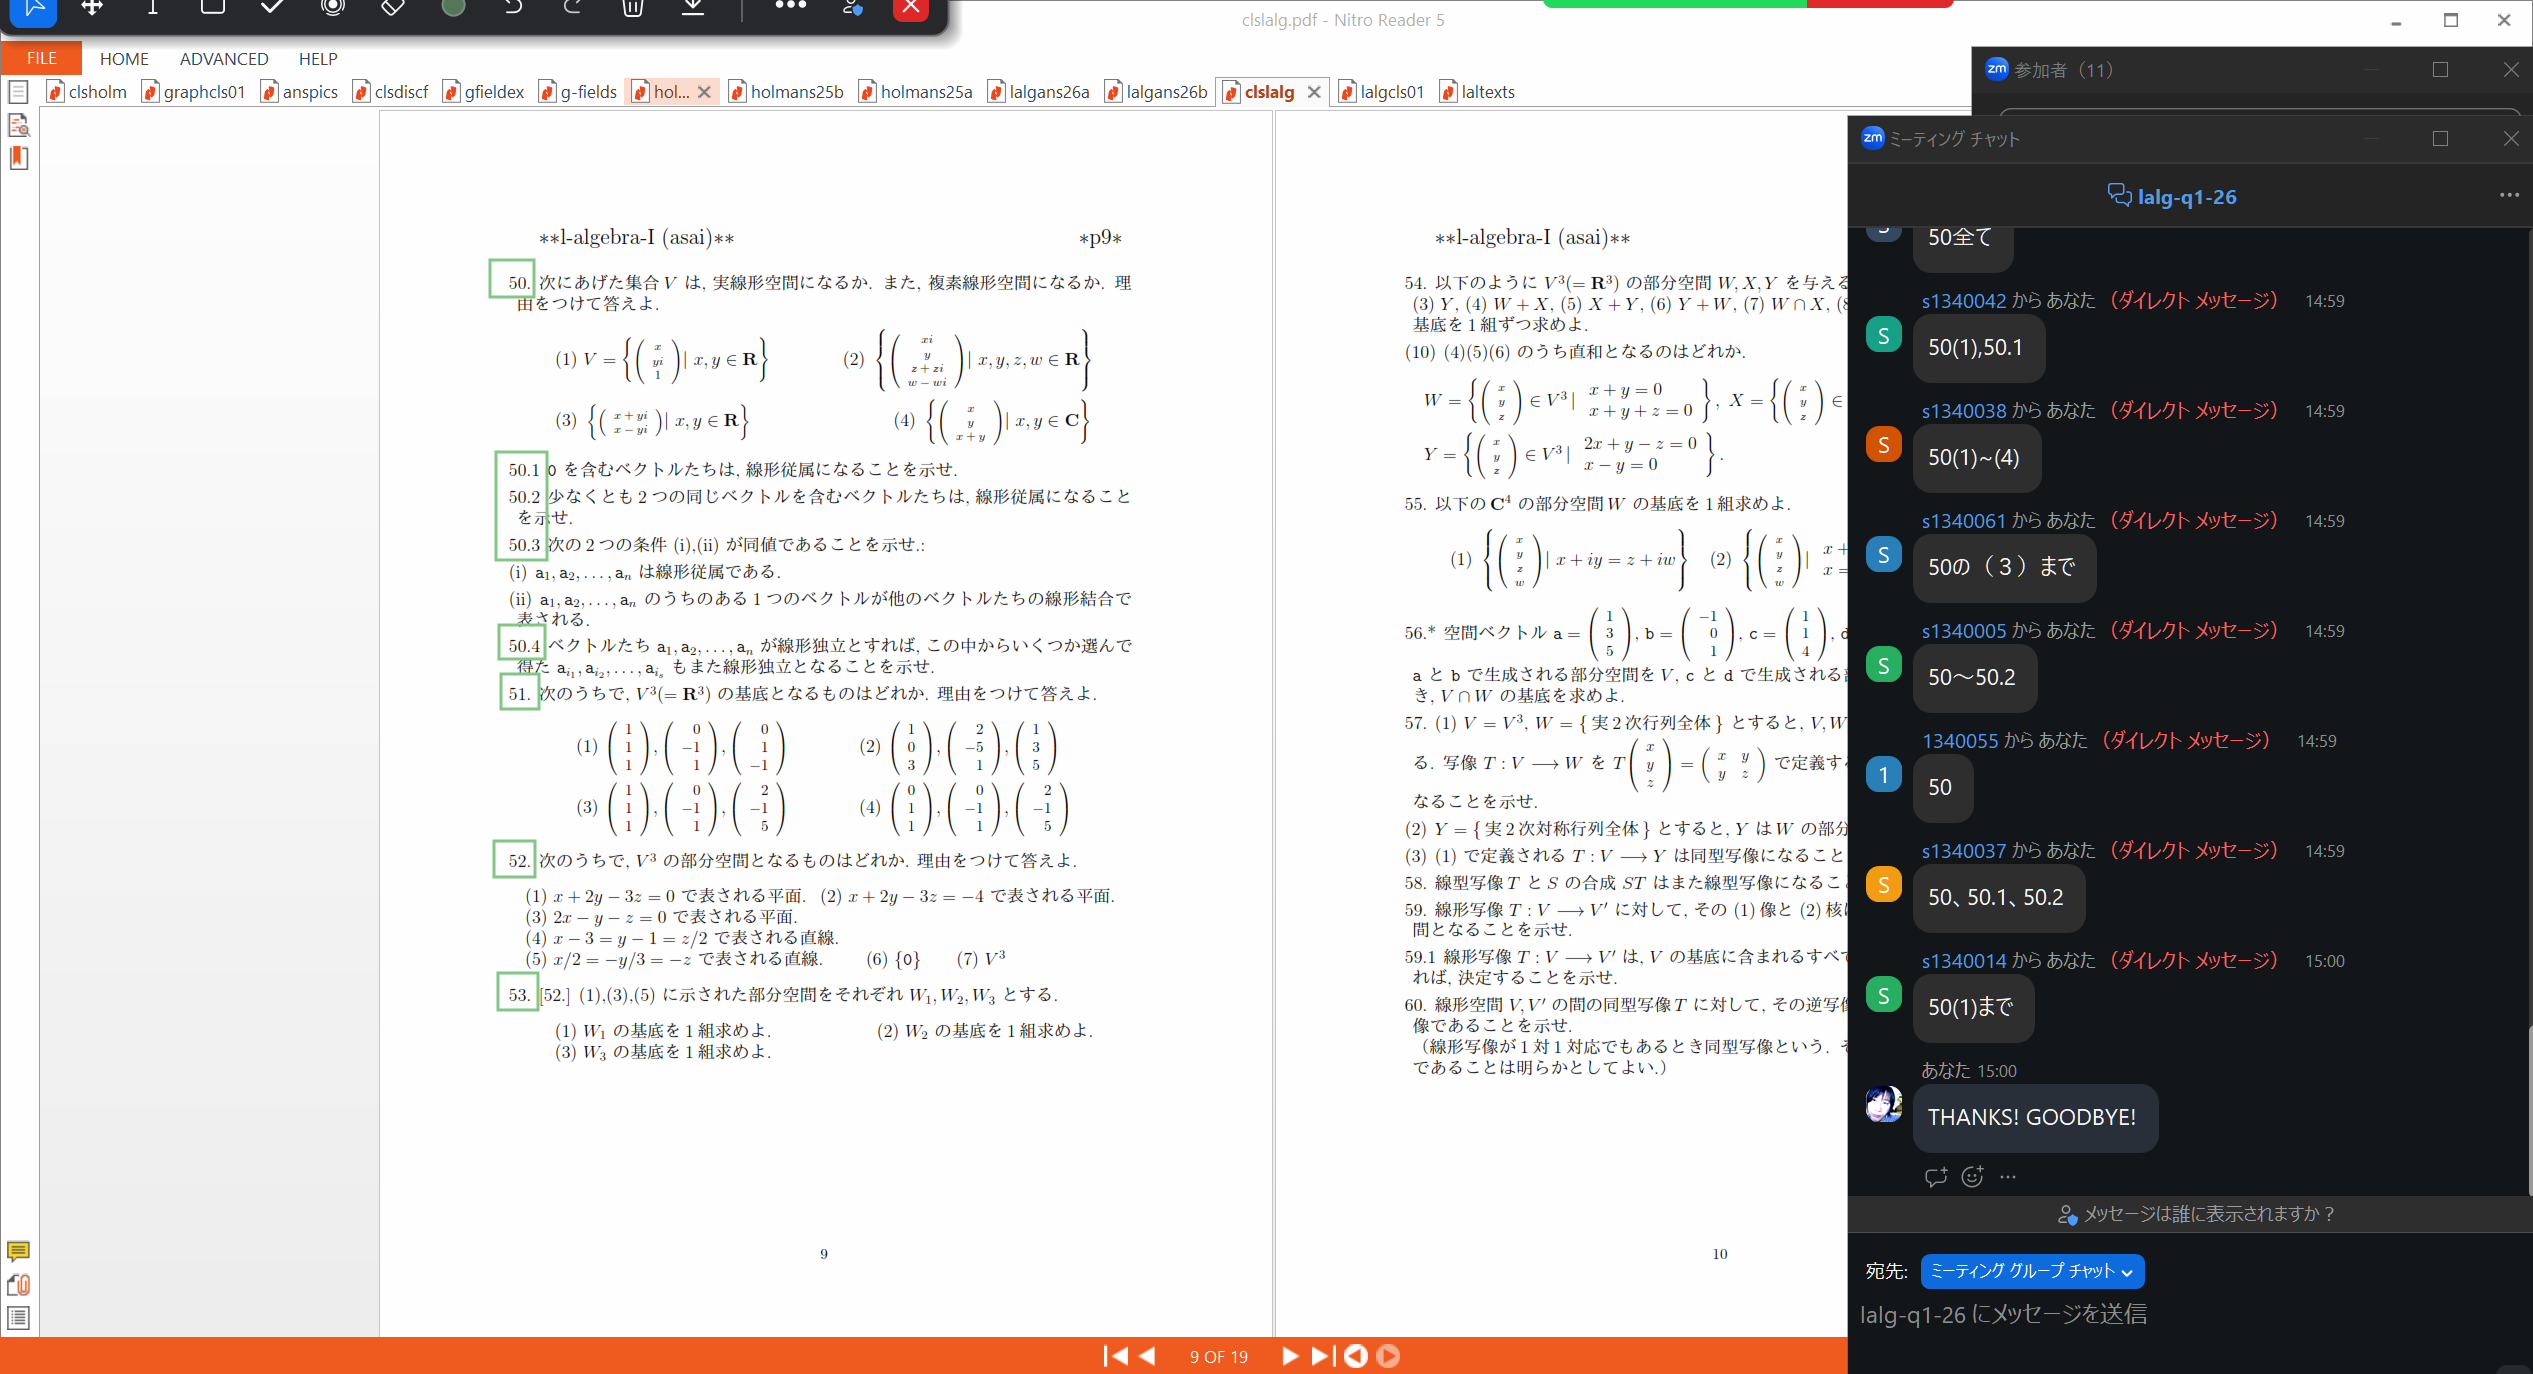Select the move/drag annotation tool

pos(92,8)
